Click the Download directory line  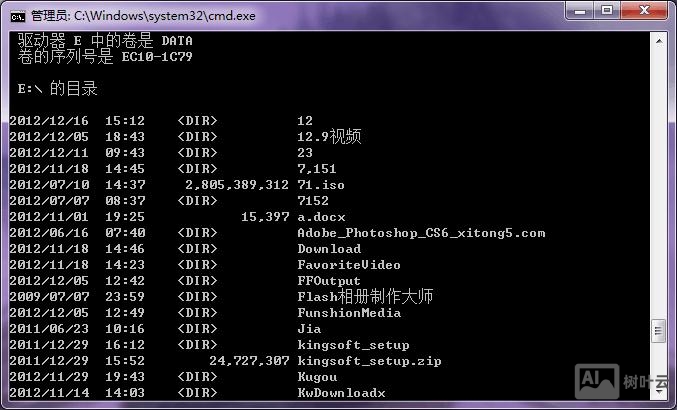coord(329,249)
